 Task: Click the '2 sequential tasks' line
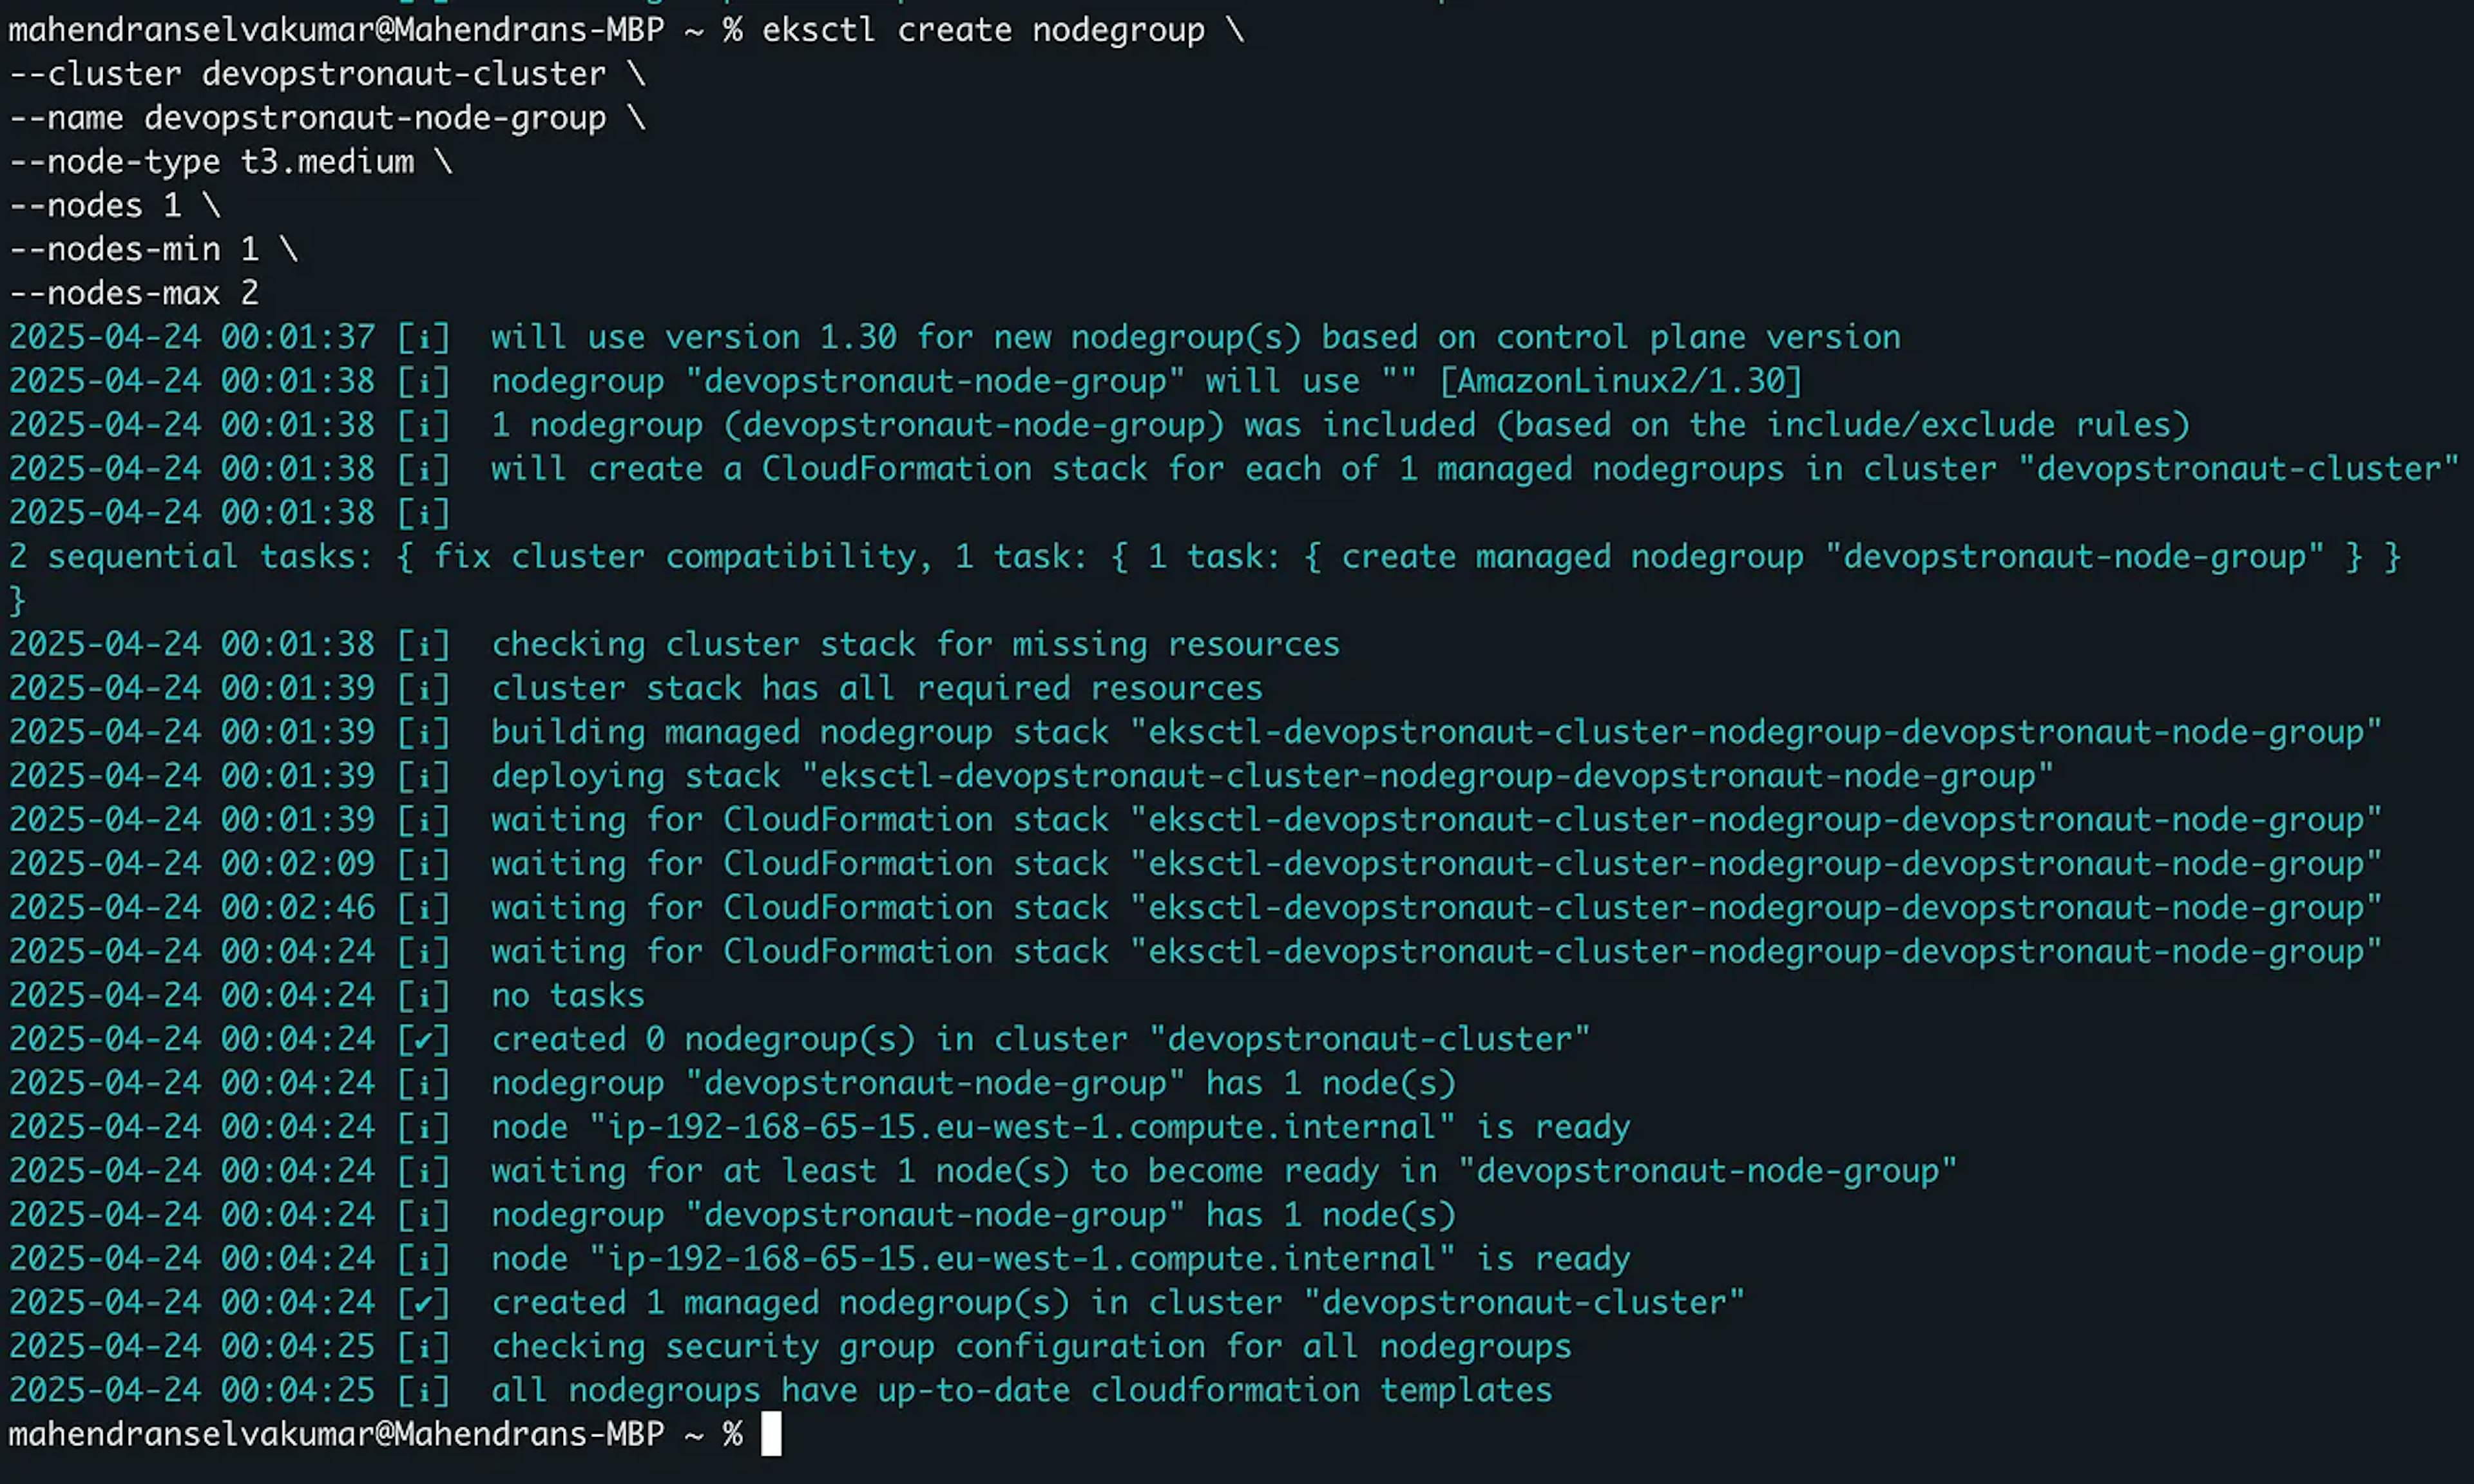coord(1204,556)
